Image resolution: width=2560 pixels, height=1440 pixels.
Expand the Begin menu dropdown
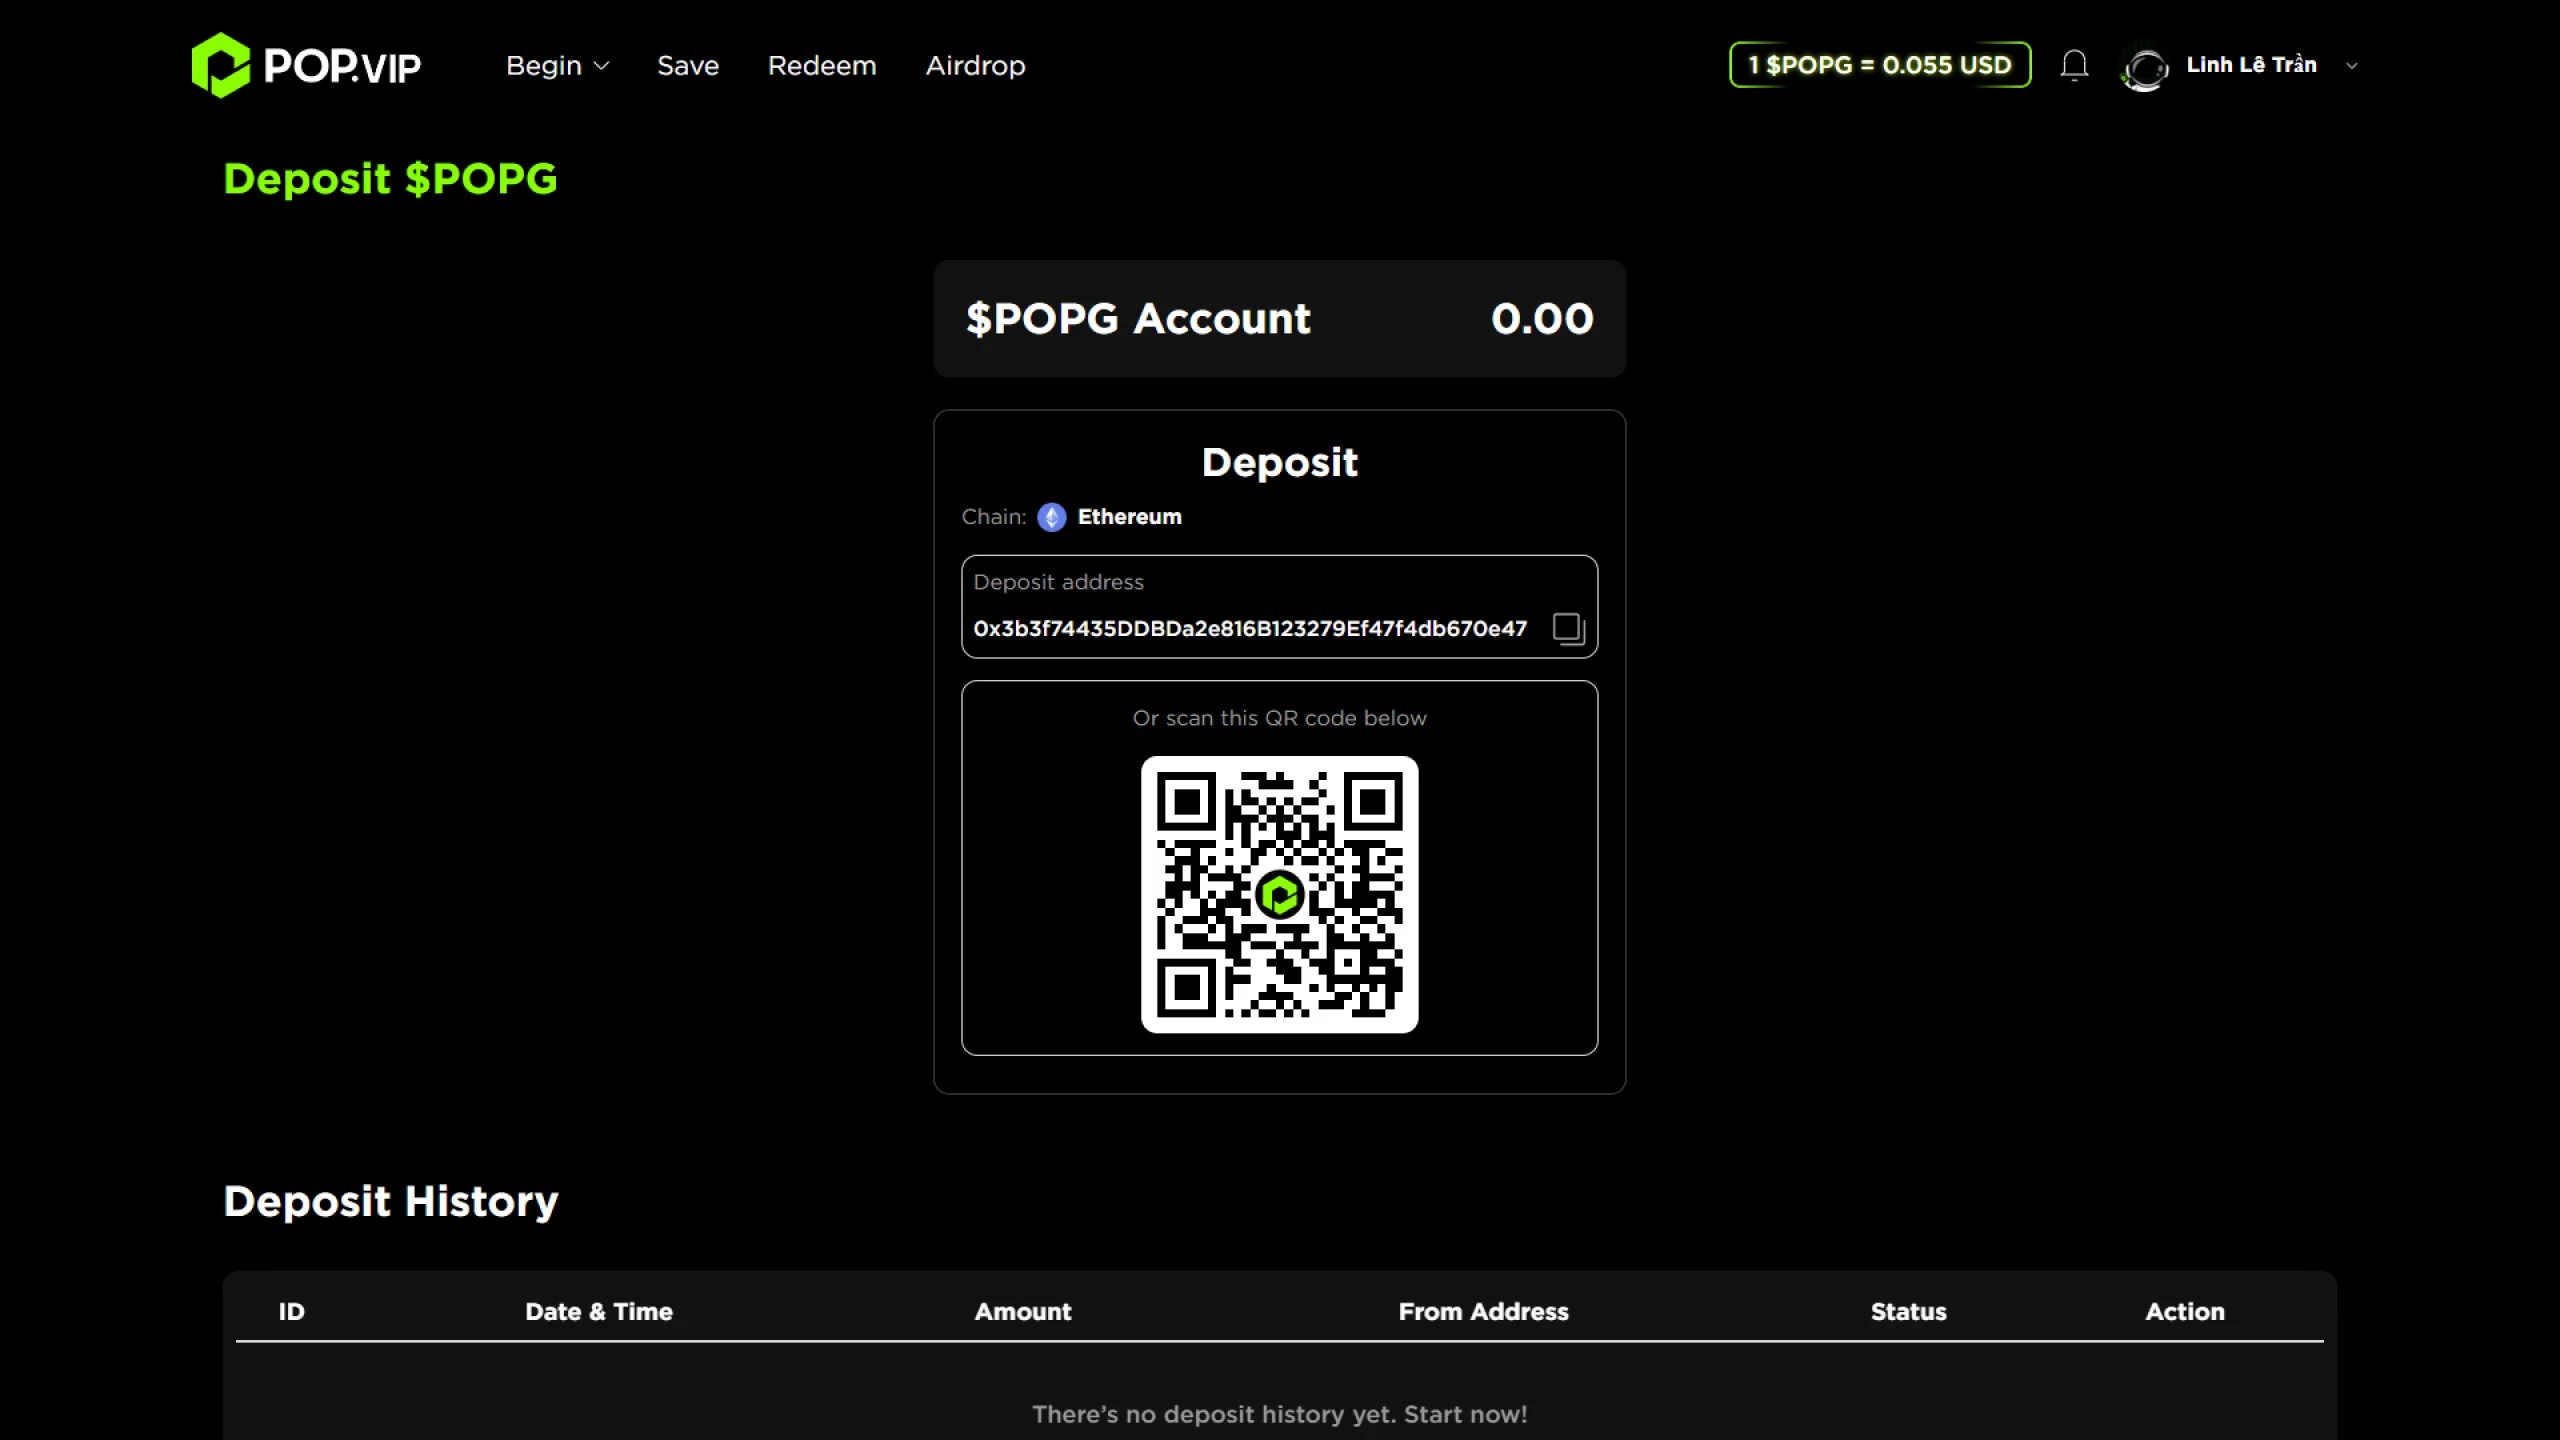click(x=557, y=66)
